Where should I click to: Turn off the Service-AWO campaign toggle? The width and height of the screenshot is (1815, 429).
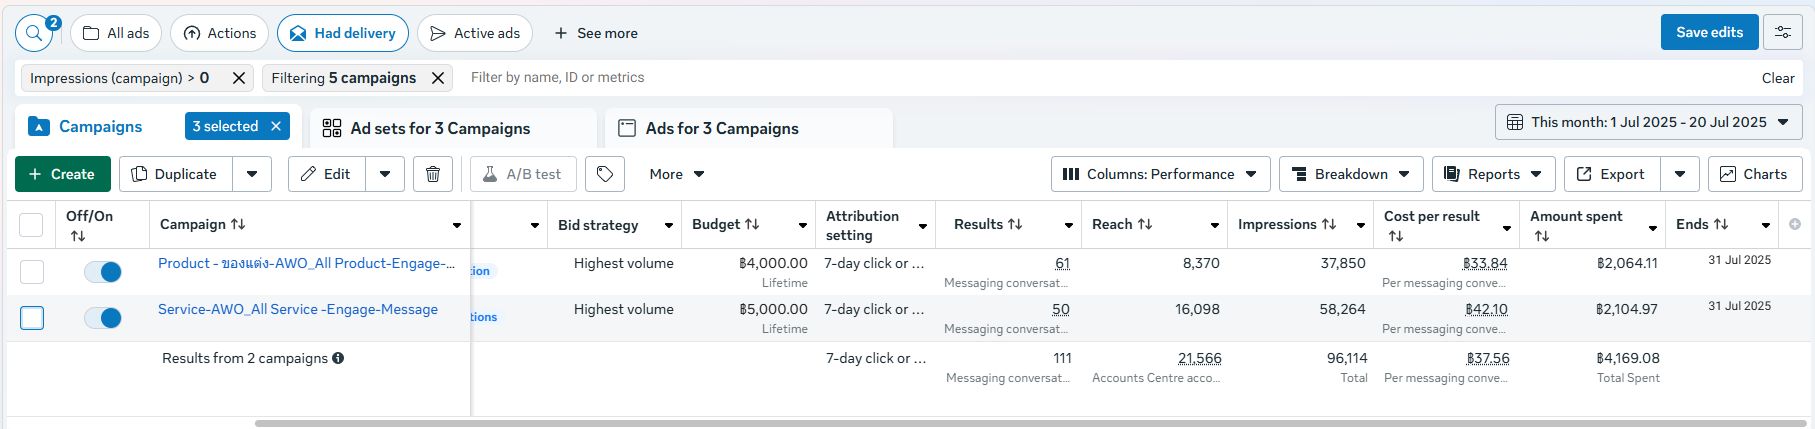tap(103, 318)
